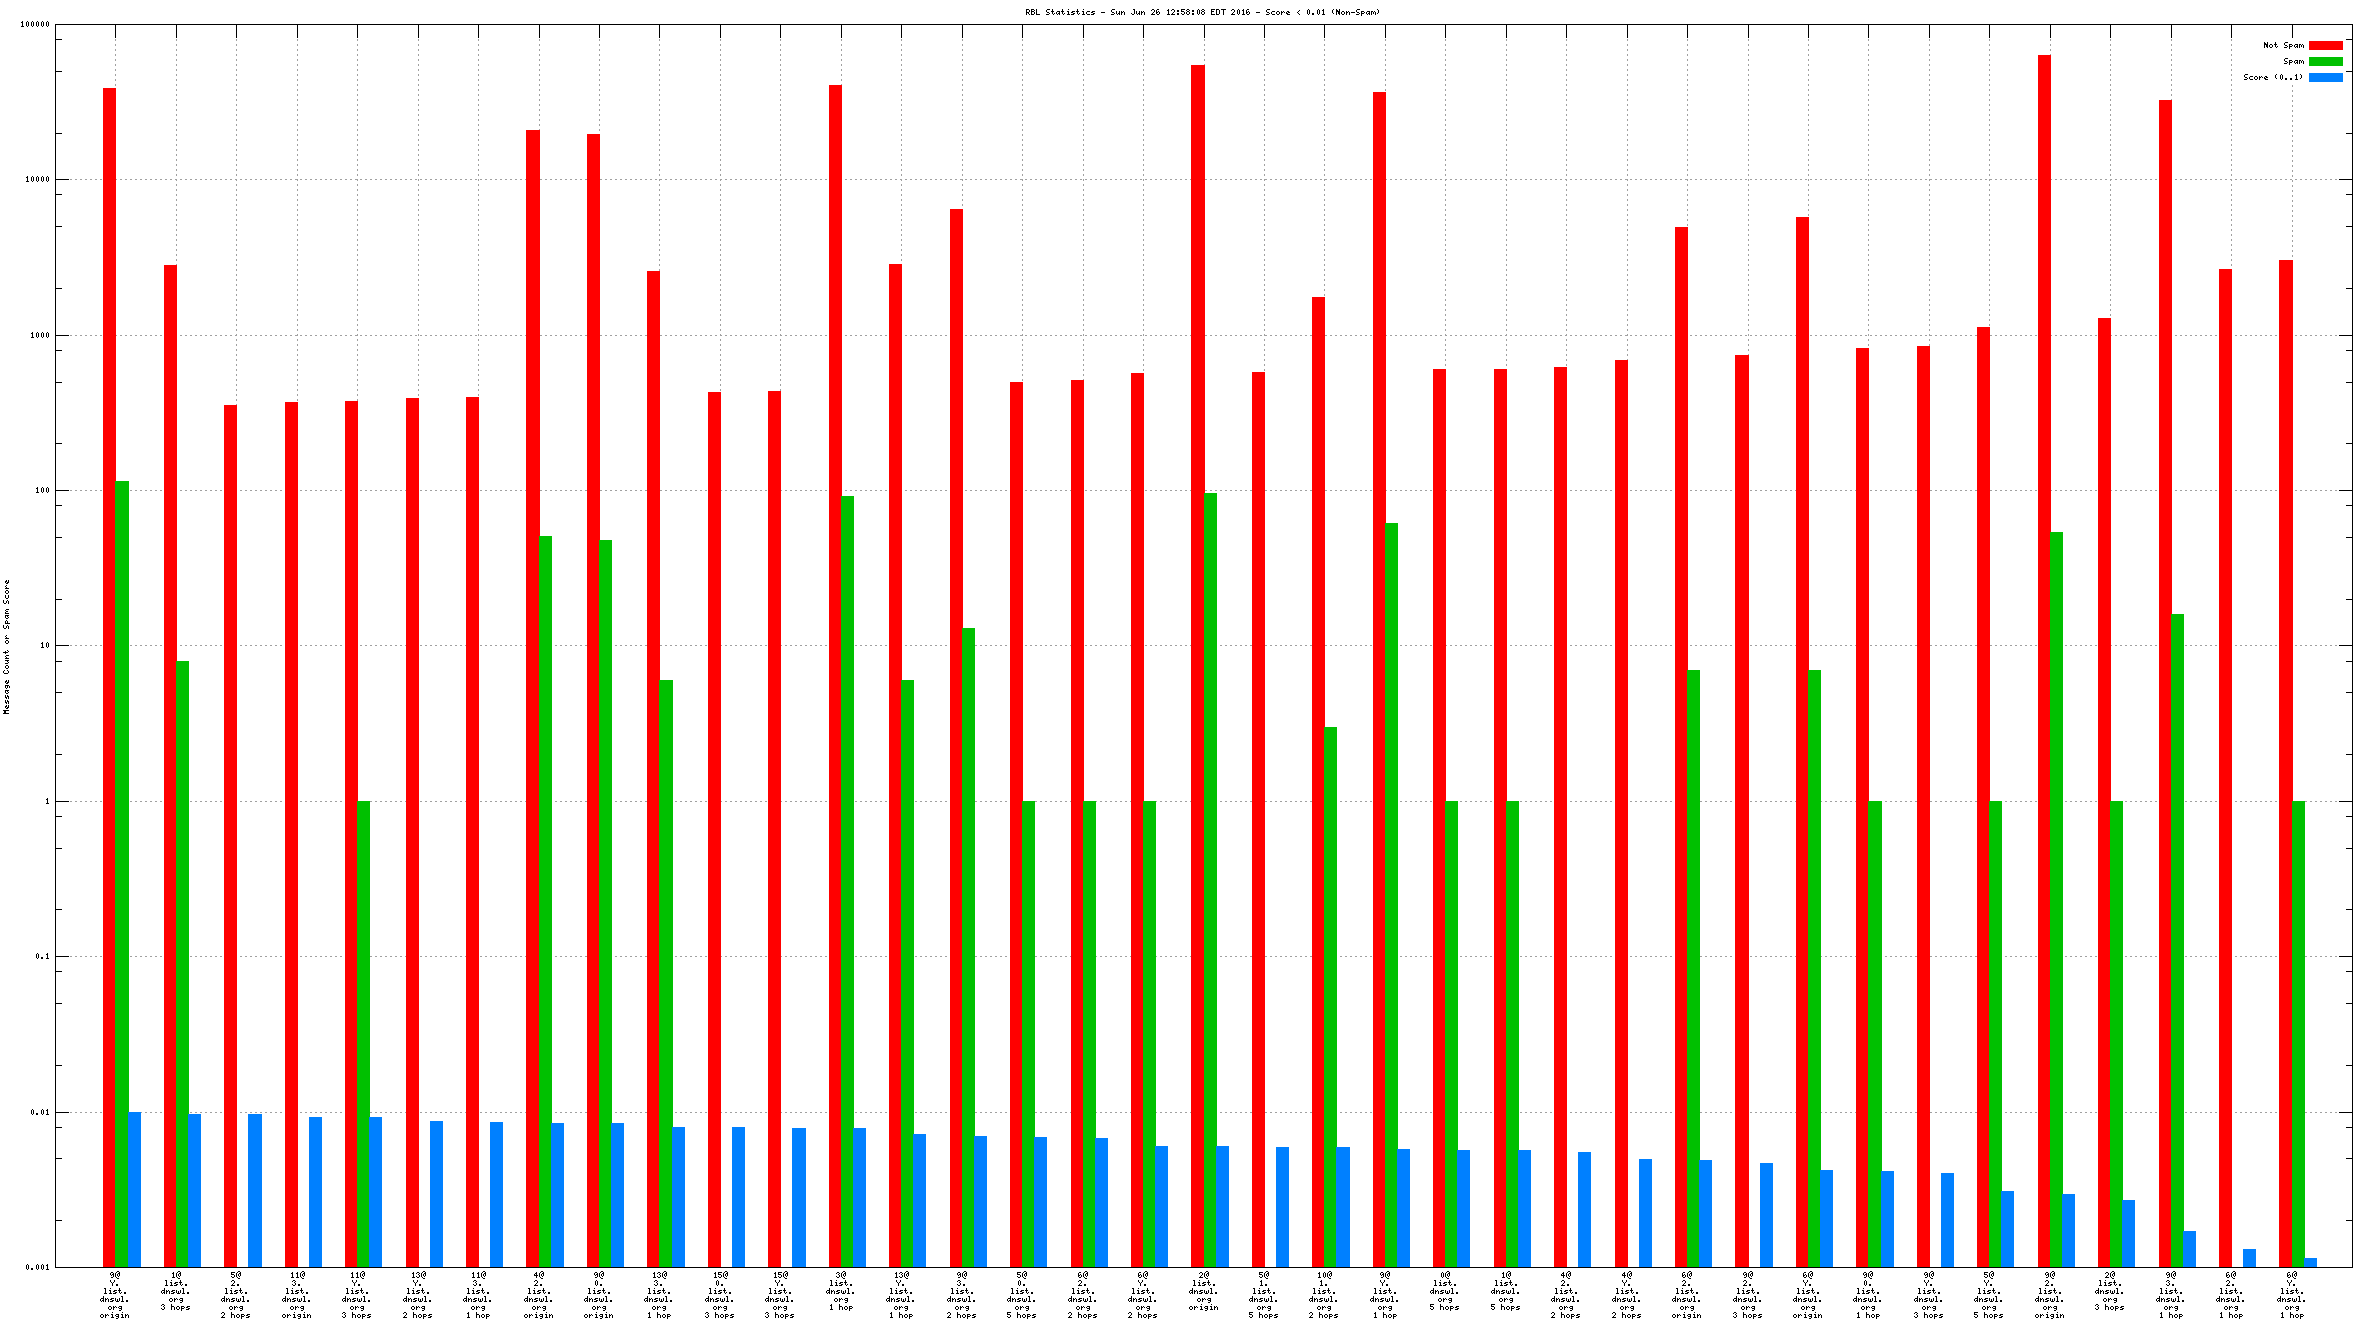
Task: Click x-axis label '1@ list.dnswl.org 5 hops'
Action: click(x=1506, y=1291)
